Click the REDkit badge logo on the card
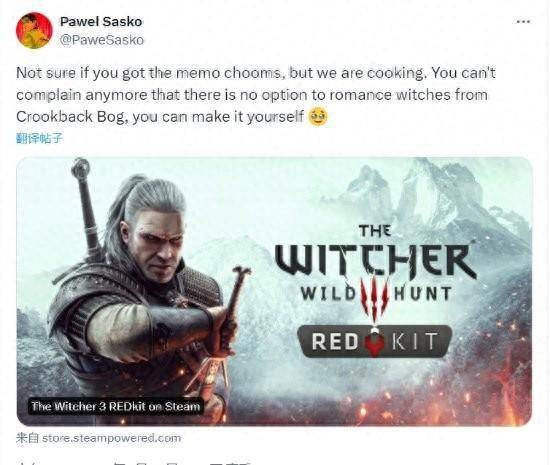Screen dimensions: 550x465 click(x=375, y=341)
